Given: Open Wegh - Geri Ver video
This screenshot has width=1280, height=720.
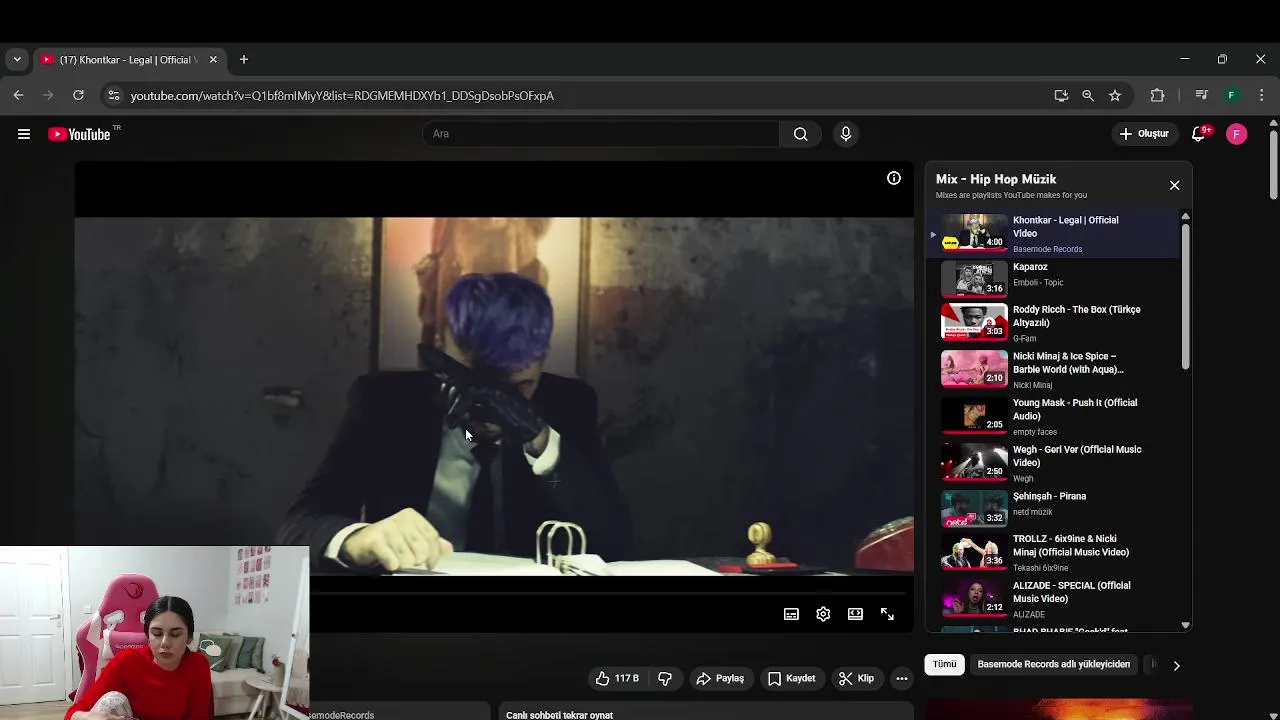Looking at the screenshot, I should tap(1053, 463).
